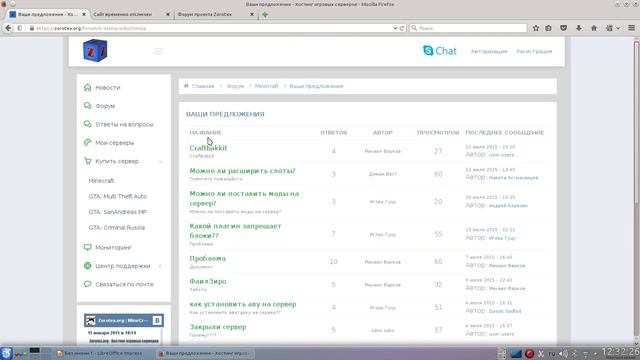Open Ответы на вопросы sidebar item
Image resolution: width=640 pixels, height=360 pixels.
tap(124, 124)
